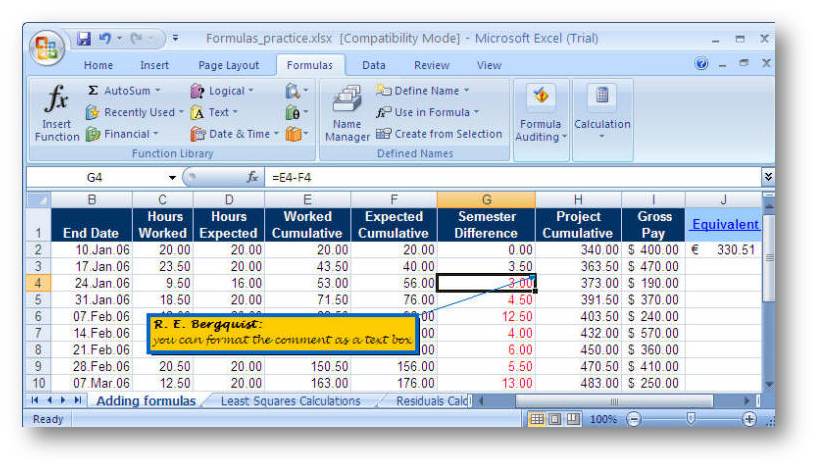Screen dimensions: 817x469
Task: Click in the formula bar showing =E4-F4
Action: (x=500, y=177)
